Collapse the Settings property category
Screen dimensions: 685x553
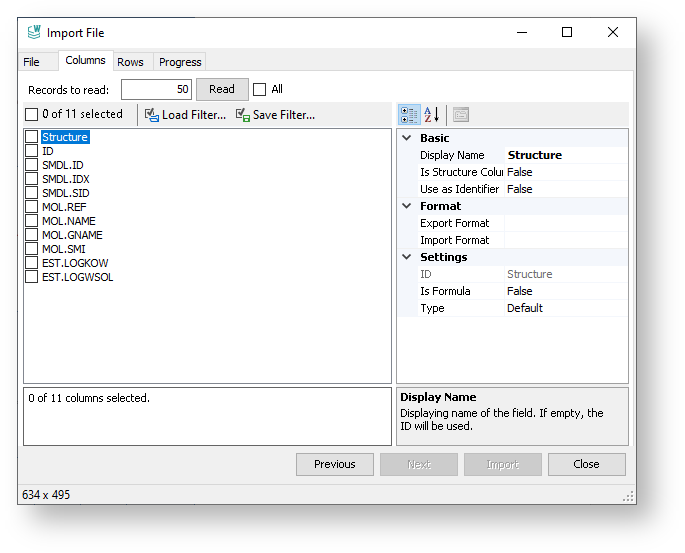coord(407,257)
